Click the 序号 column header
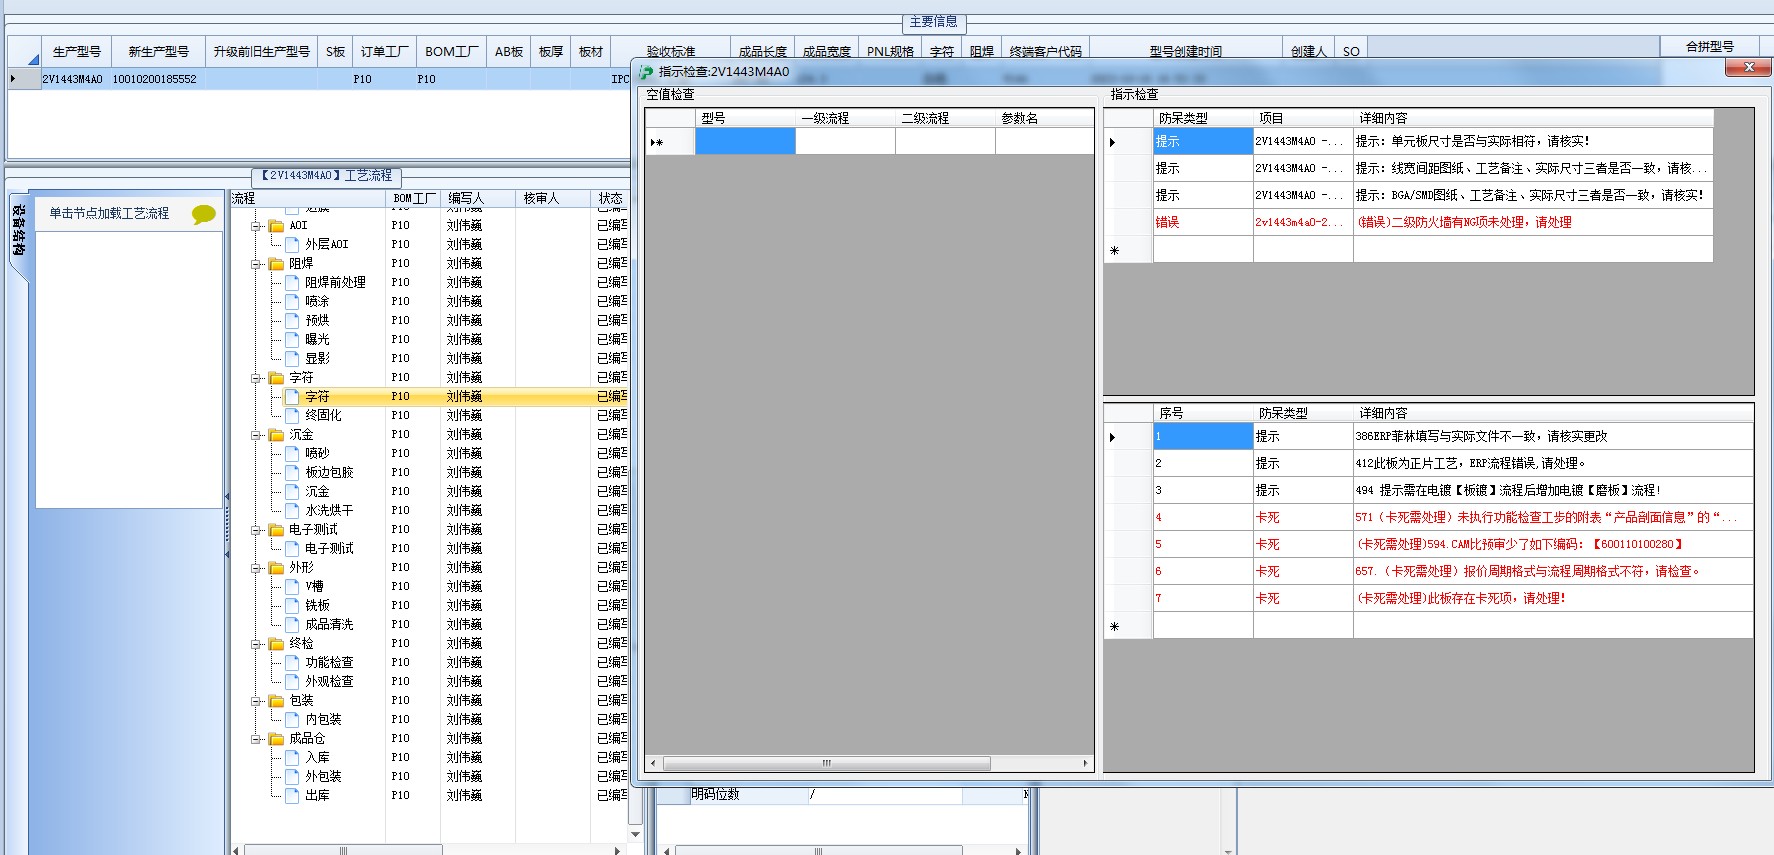 point(1203,413)
